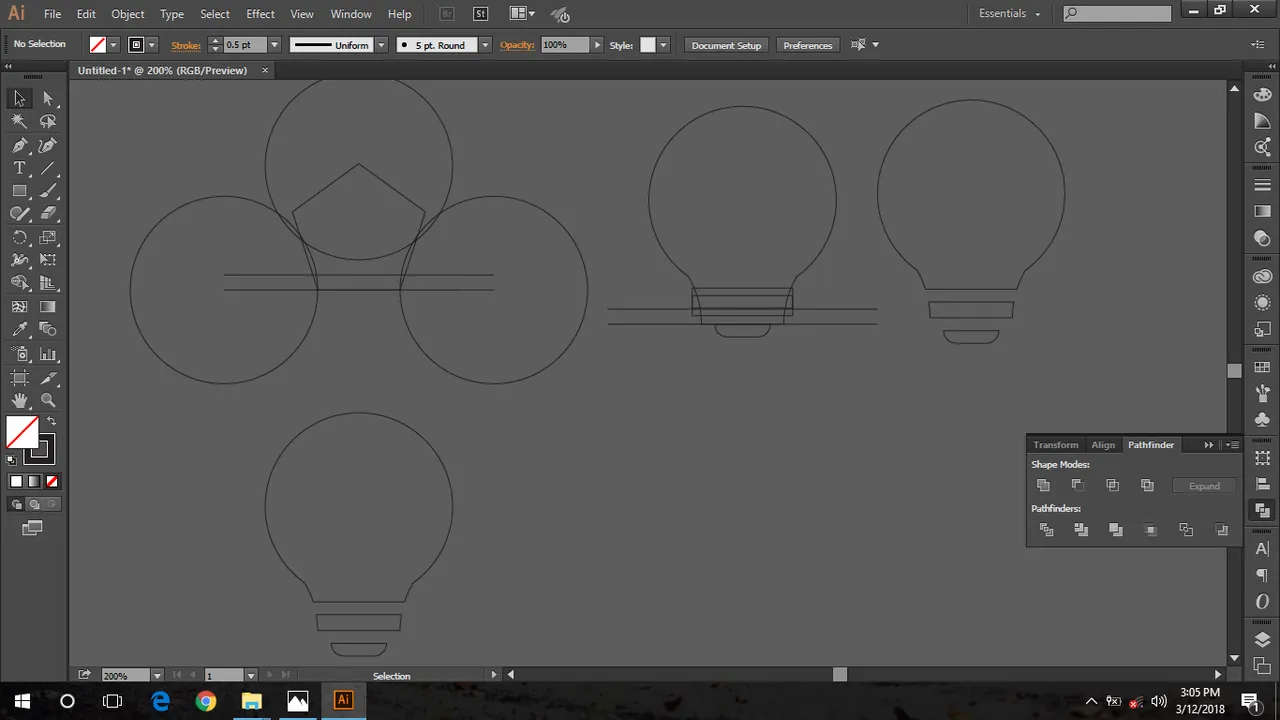This screenshot has height=720, width=1280.
Task: Pick the Scale tool
Action: click(48, 238)
